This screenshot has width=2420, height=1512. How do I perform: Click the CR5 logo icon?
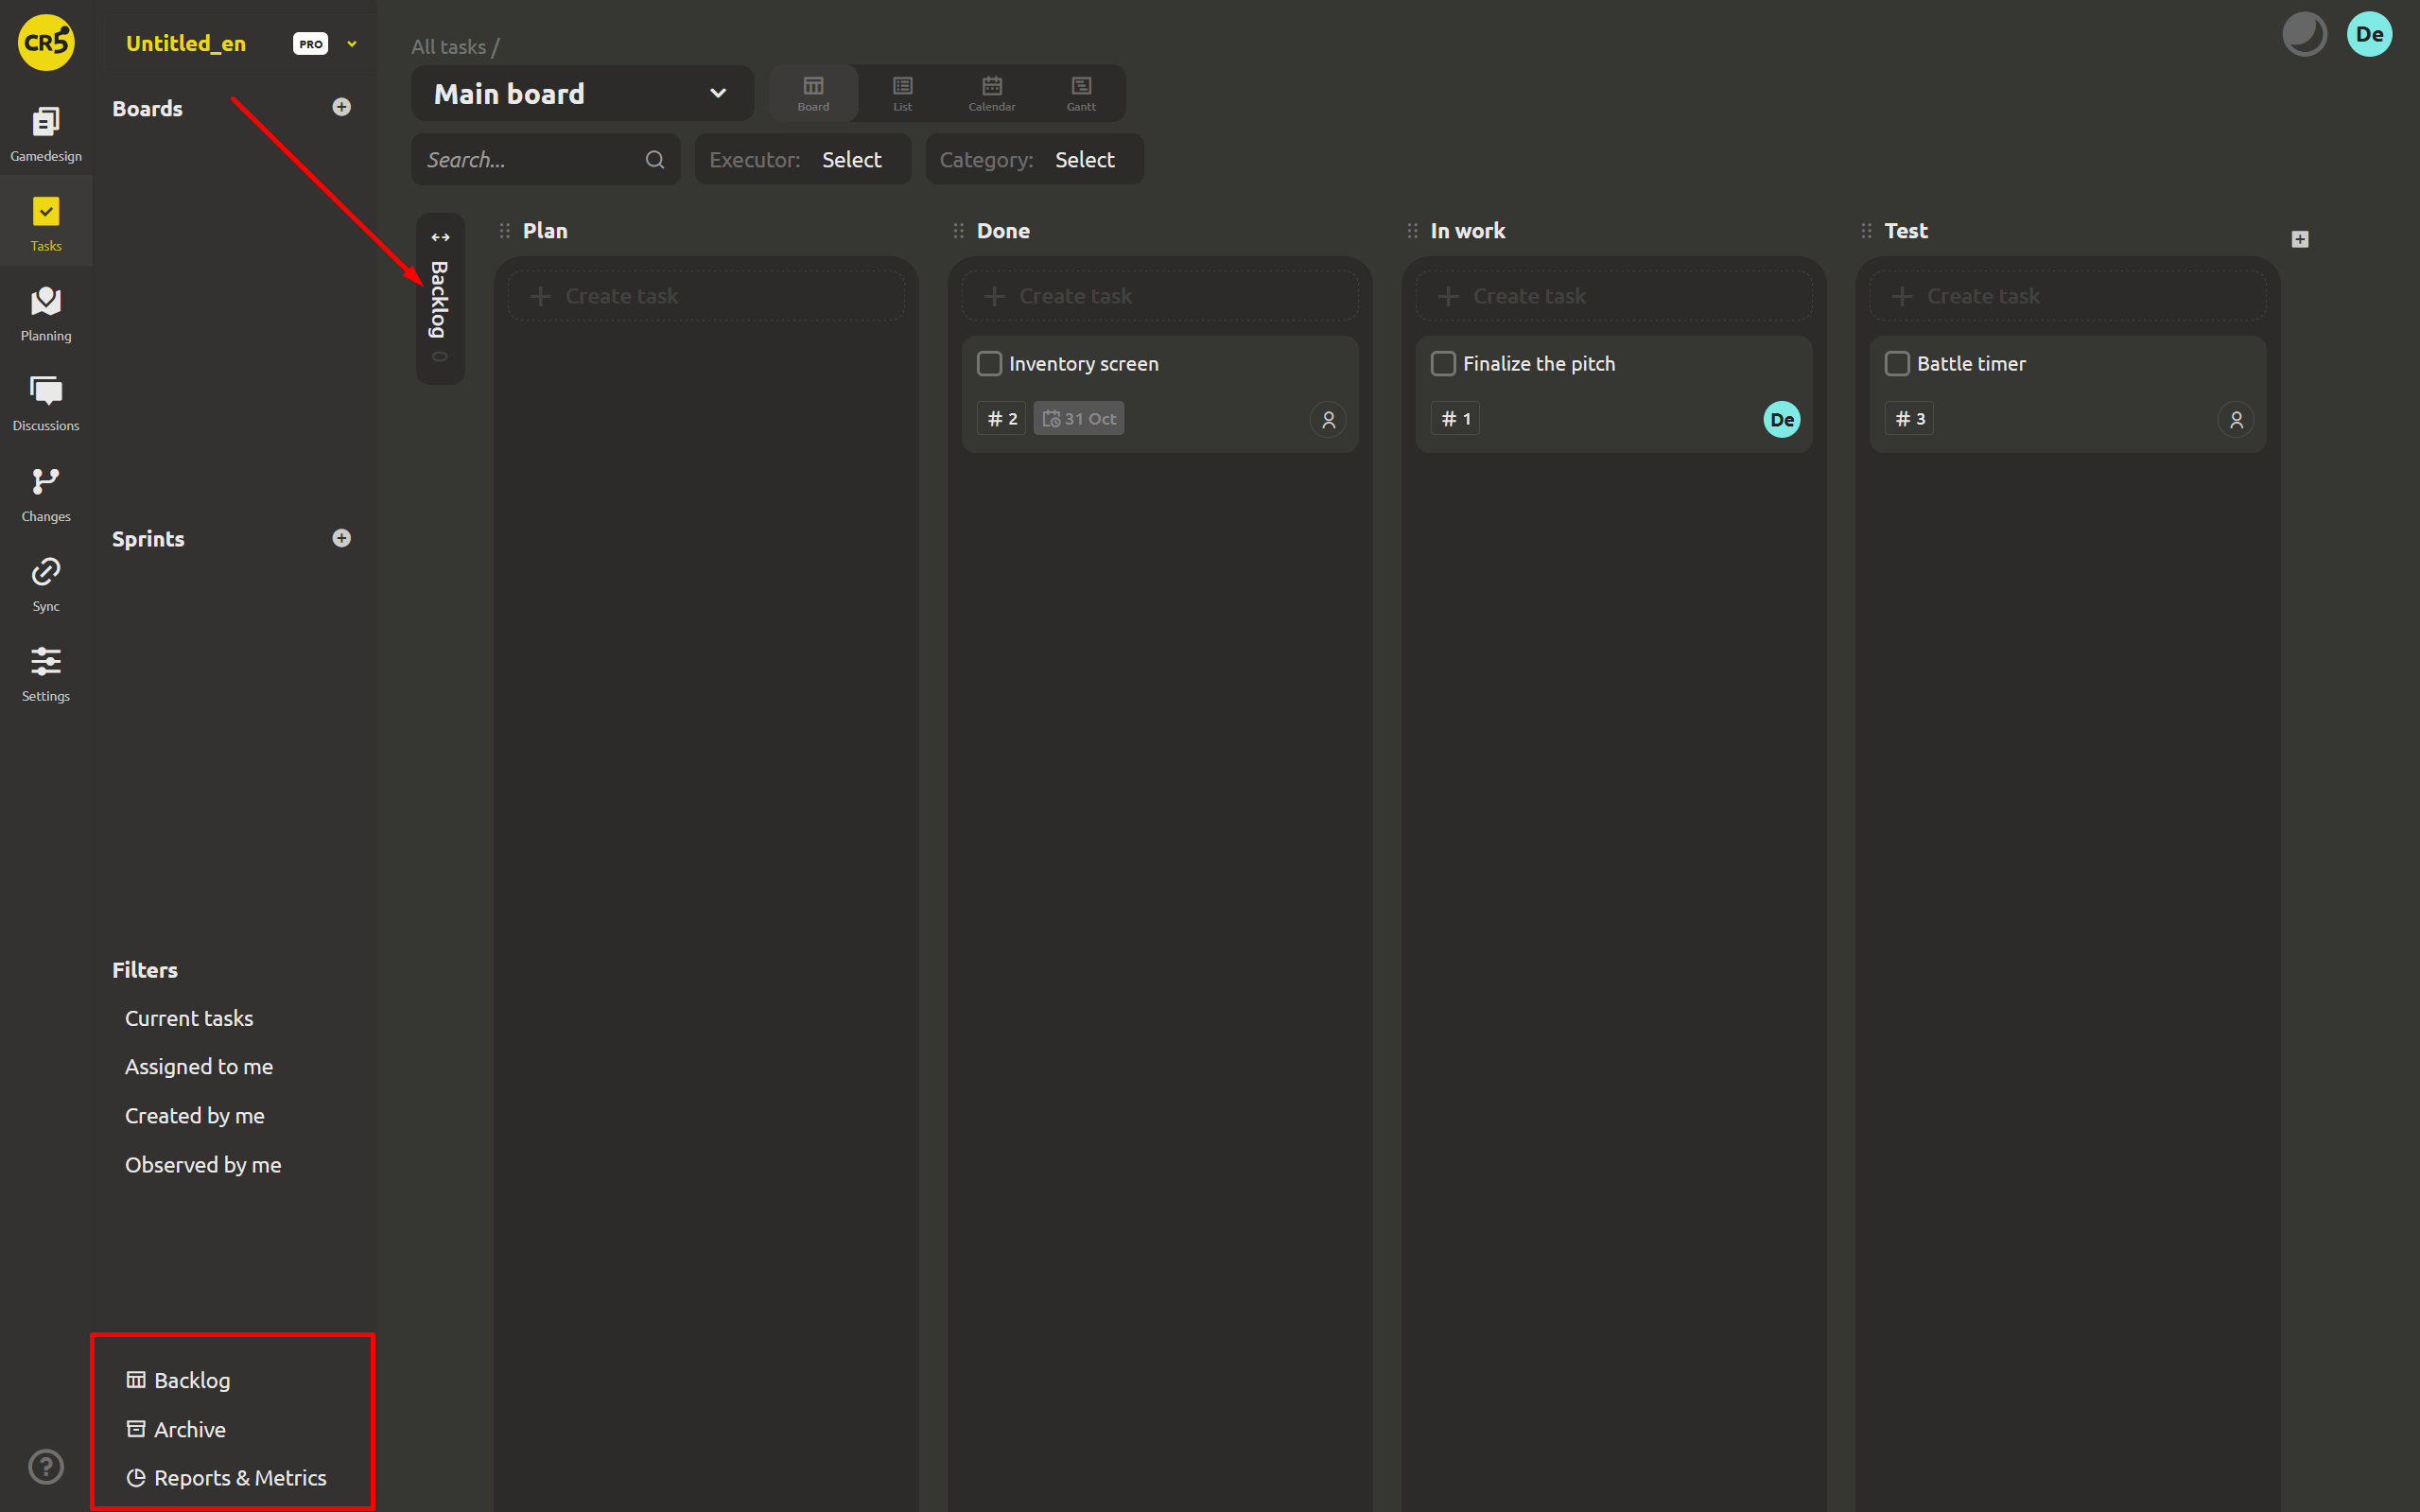46,42
